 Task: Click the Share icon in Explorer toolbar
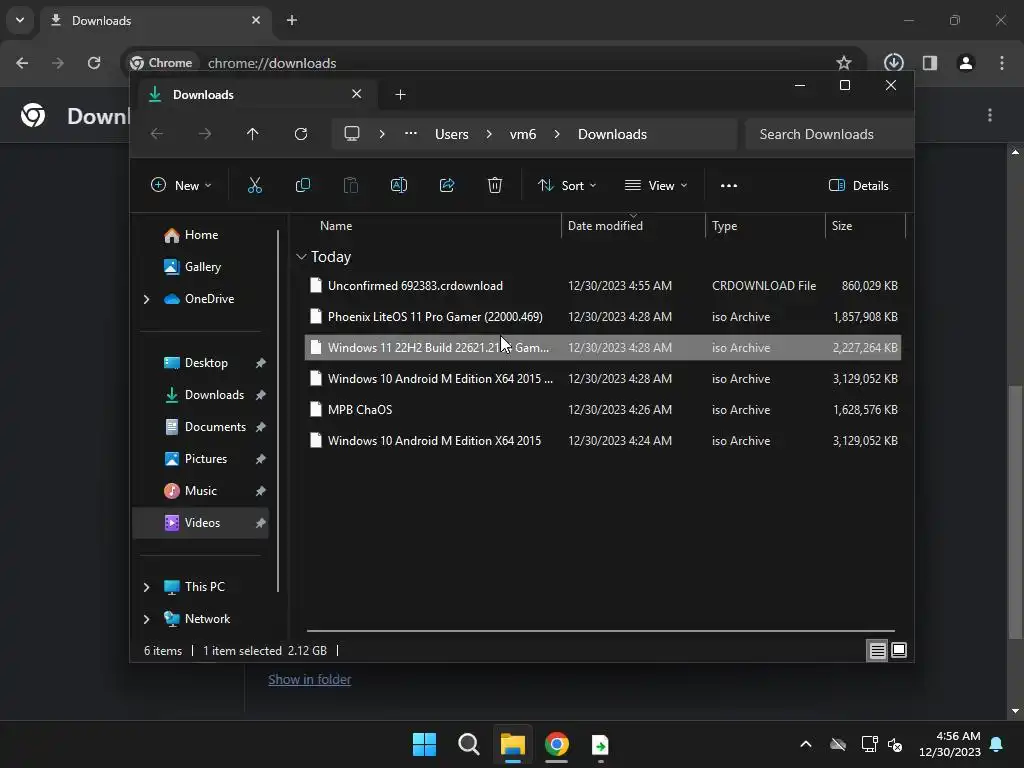pyautogui.click(x=447, y=185)
